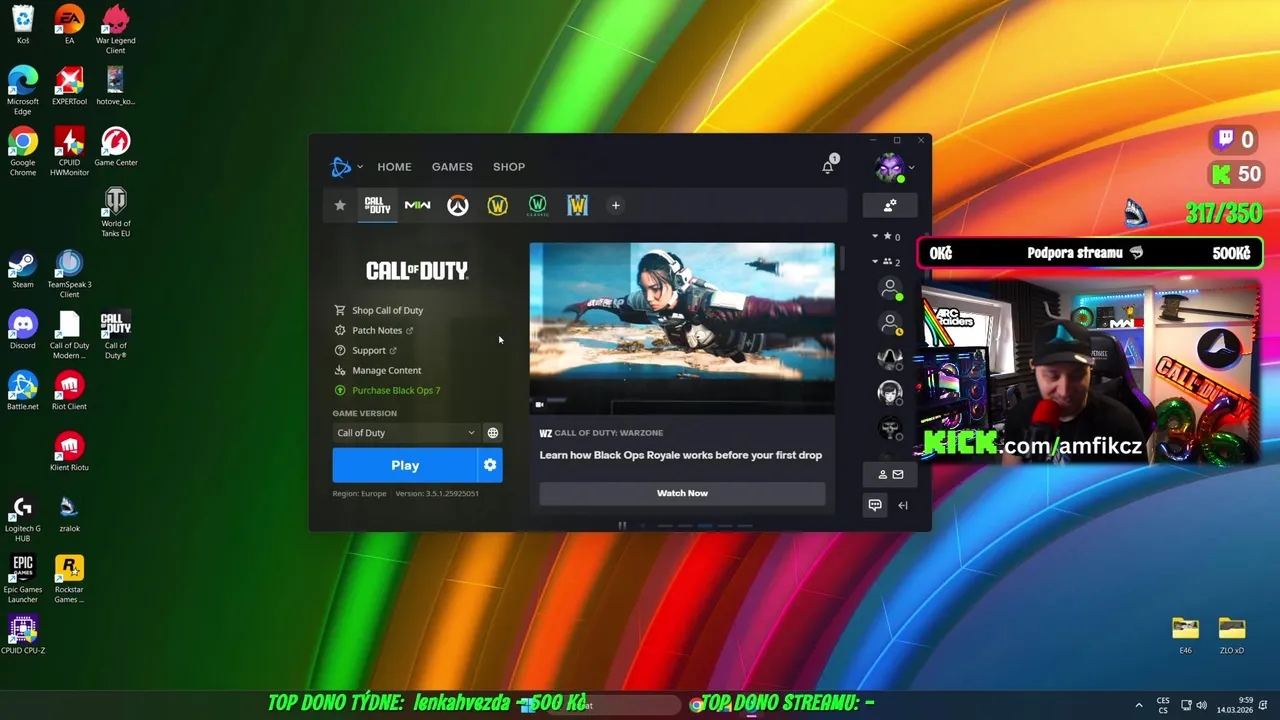Screen dimensions: 1280x720
Task: Click the Game Center desktop icon
Action: point(116,146)
